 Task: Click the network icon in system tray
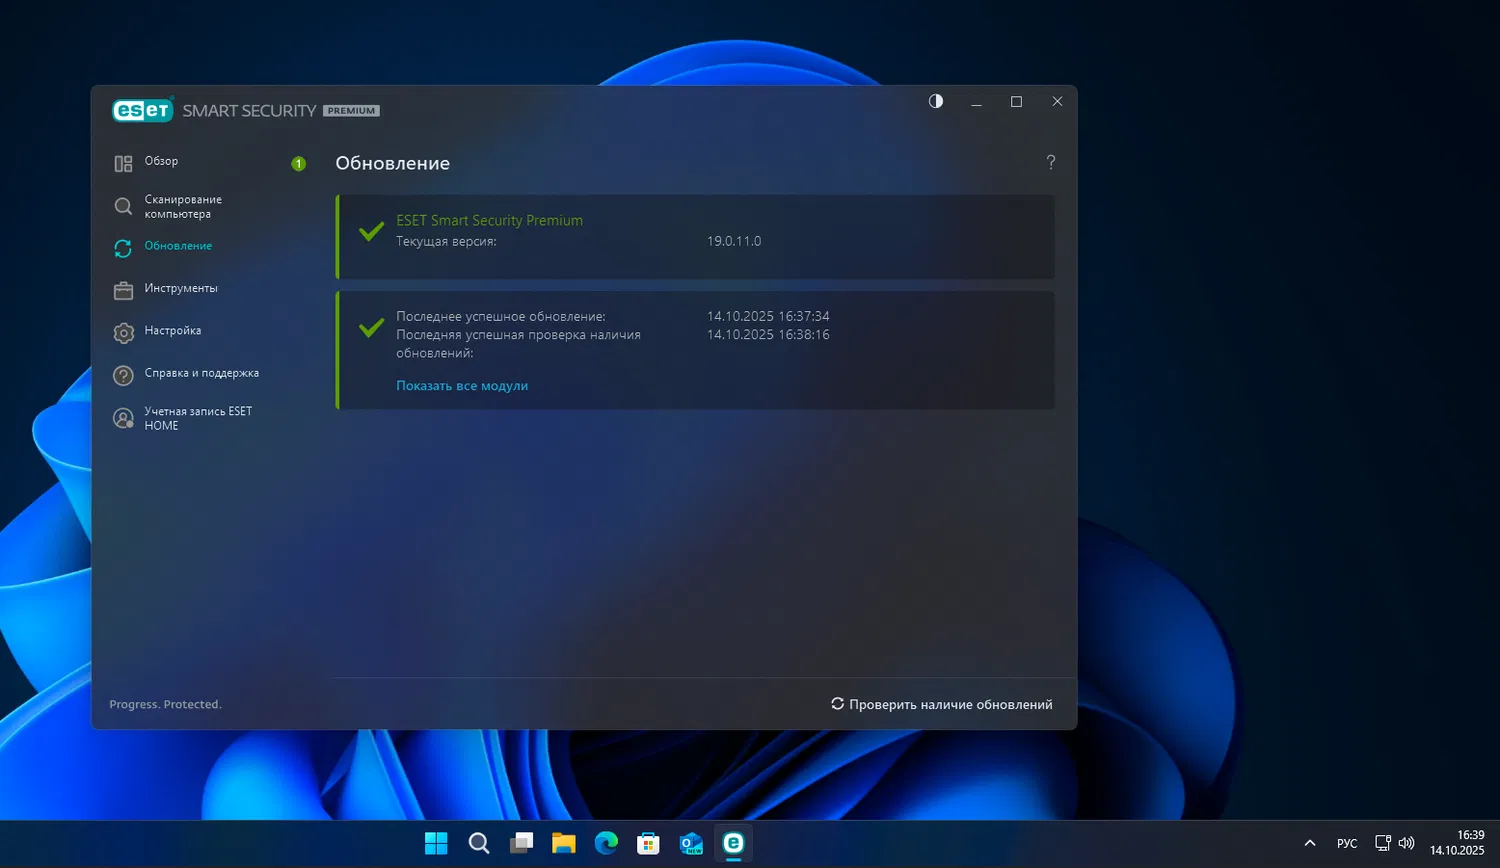(x=1383, y=843)
